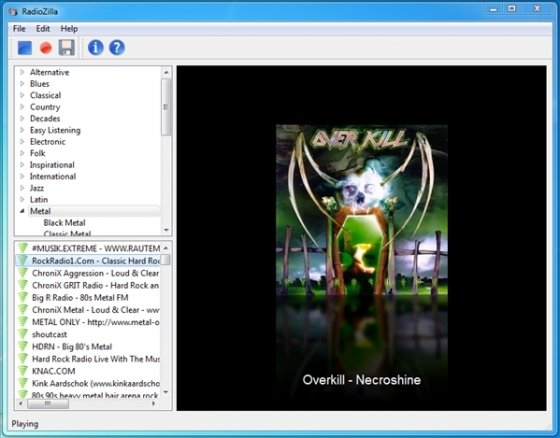Expand the Electronic genre
This screenshot has height=438, width=560.
(x=22, y=141)
